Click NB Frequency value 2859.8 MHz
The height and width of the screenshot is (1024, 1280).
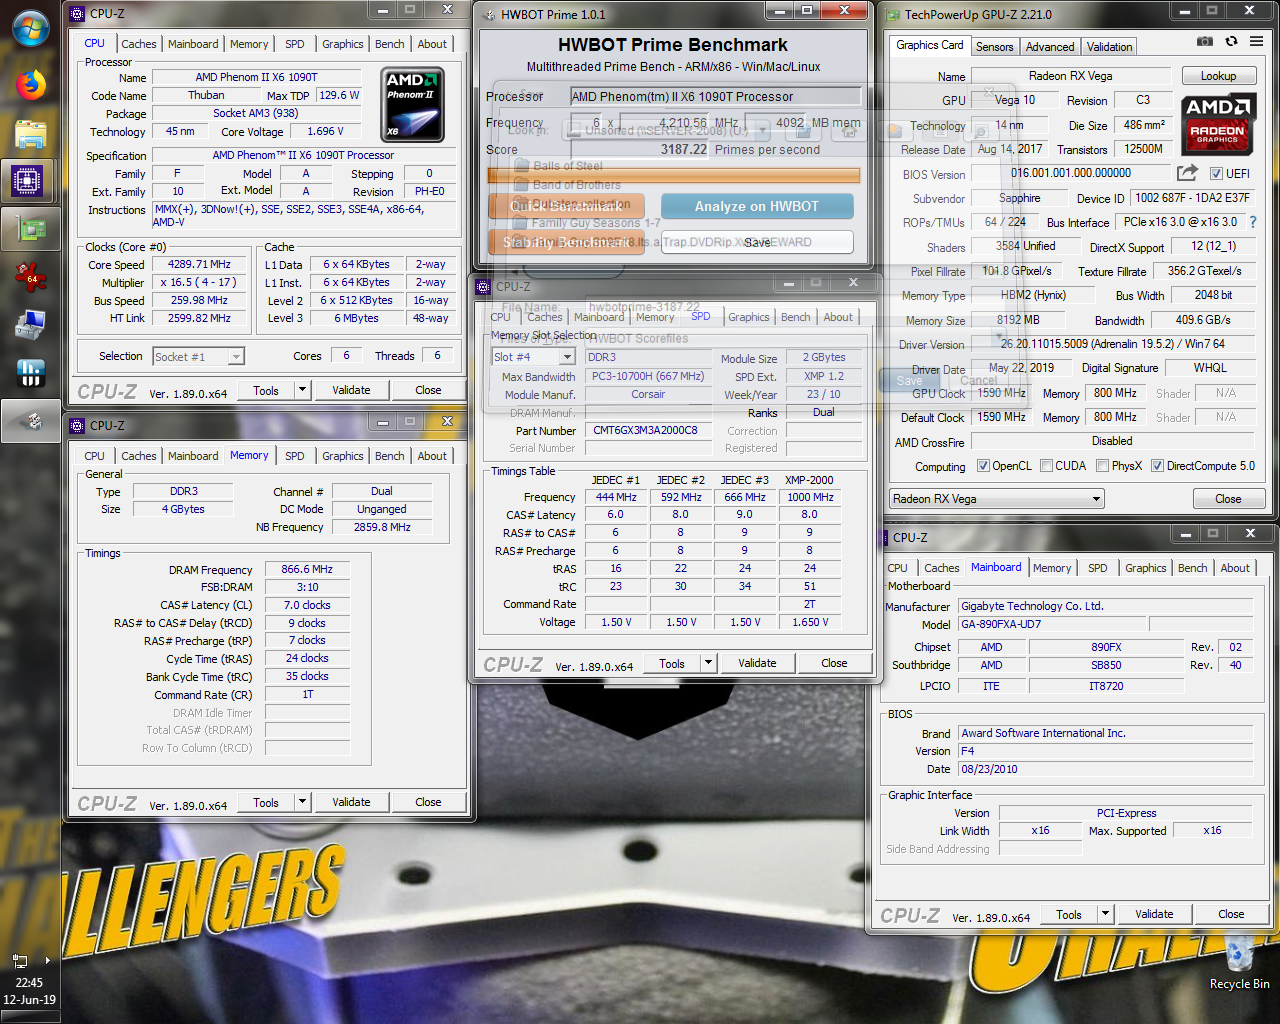coord(382,527)
